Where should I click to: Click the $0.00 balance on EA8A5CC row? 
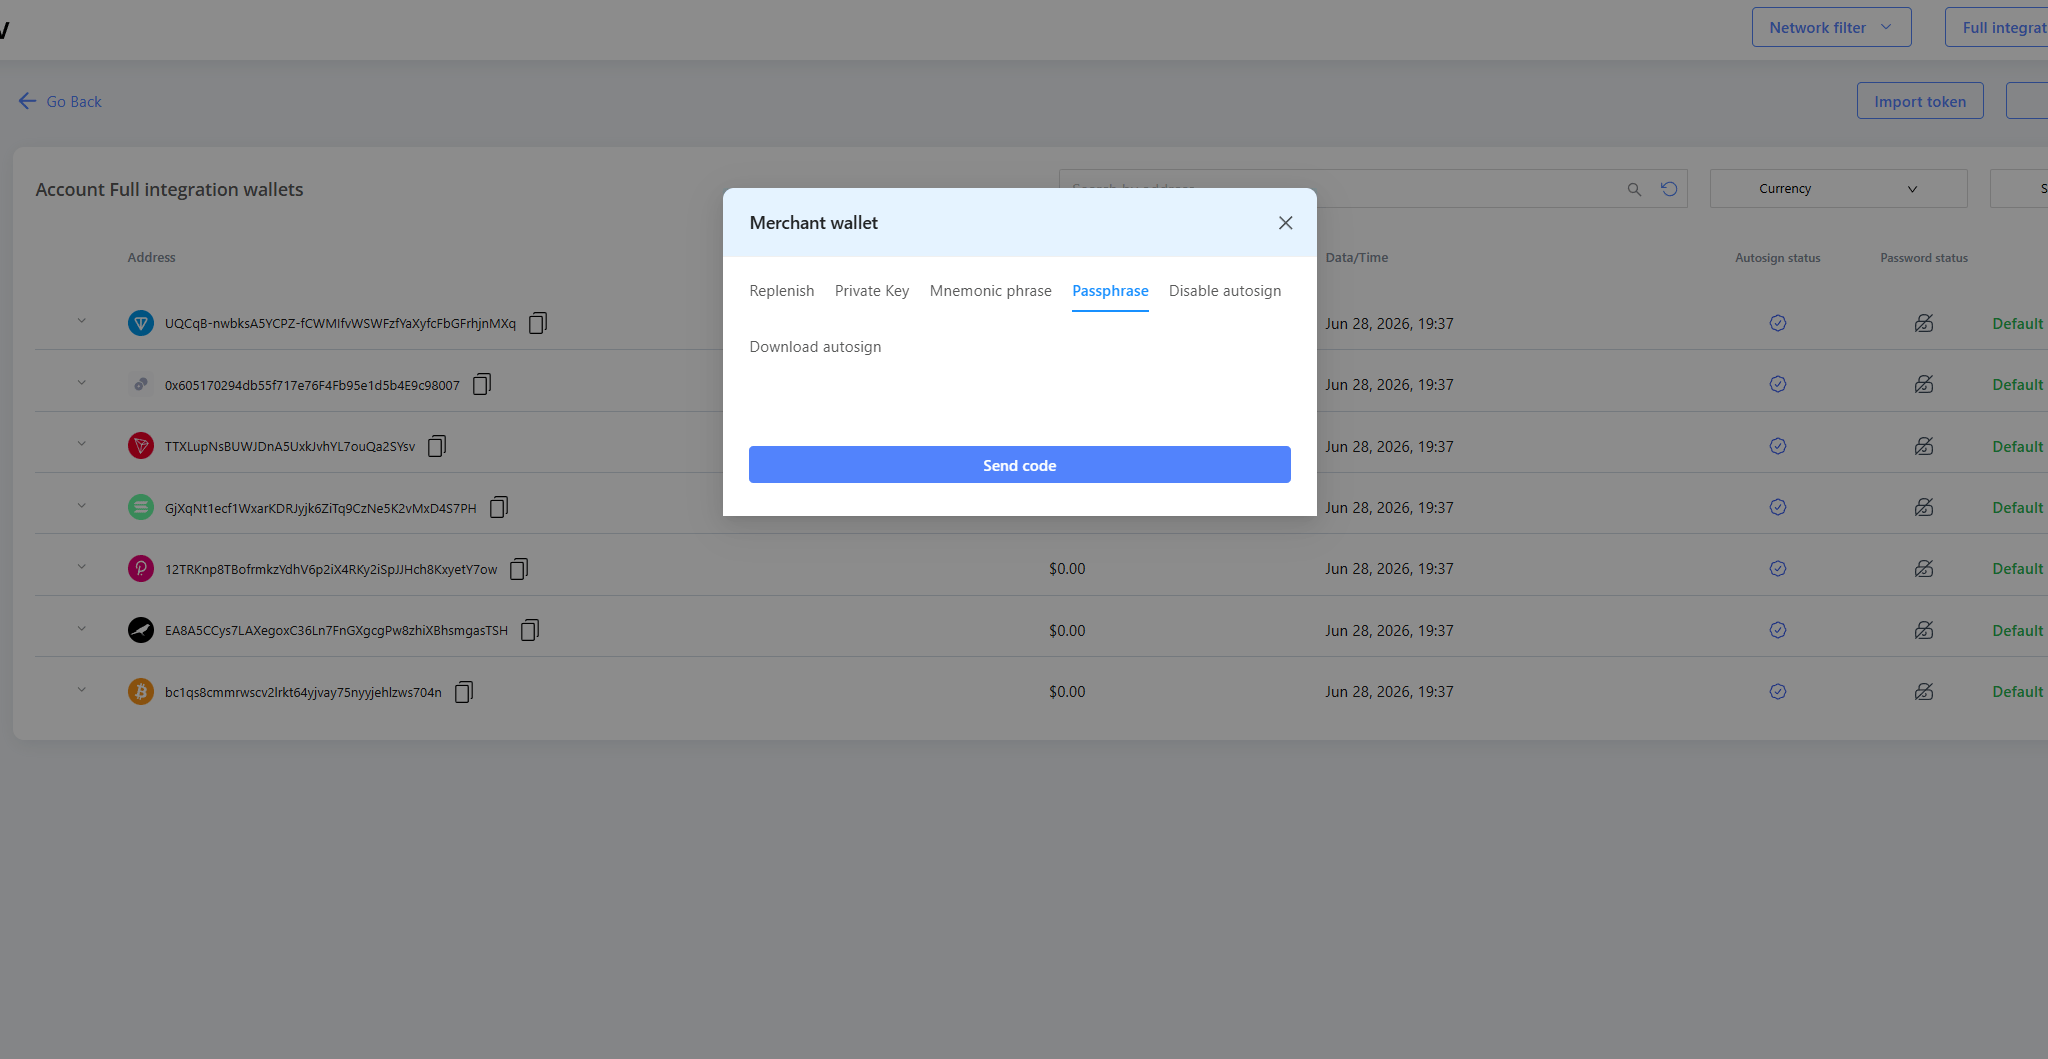[x=1067, y=630]
